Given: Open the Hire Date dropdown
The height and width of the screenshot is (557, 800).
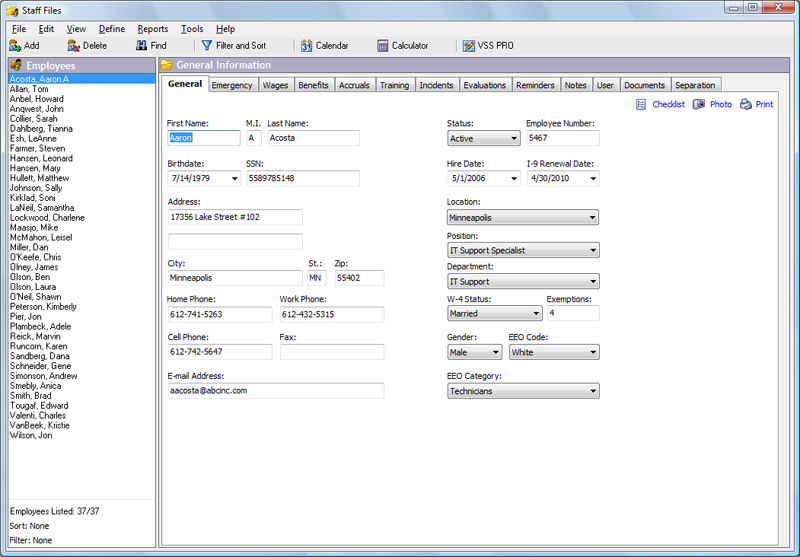Looking at the screenshot, I should point(514,179).
